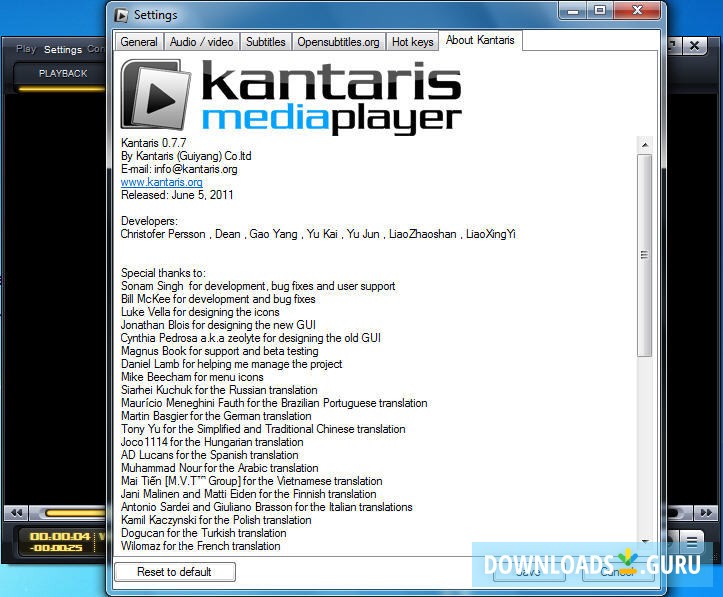
Task: Click the 'Siarhei Kuchuk' Russian translation line
Action: (219, 390)
